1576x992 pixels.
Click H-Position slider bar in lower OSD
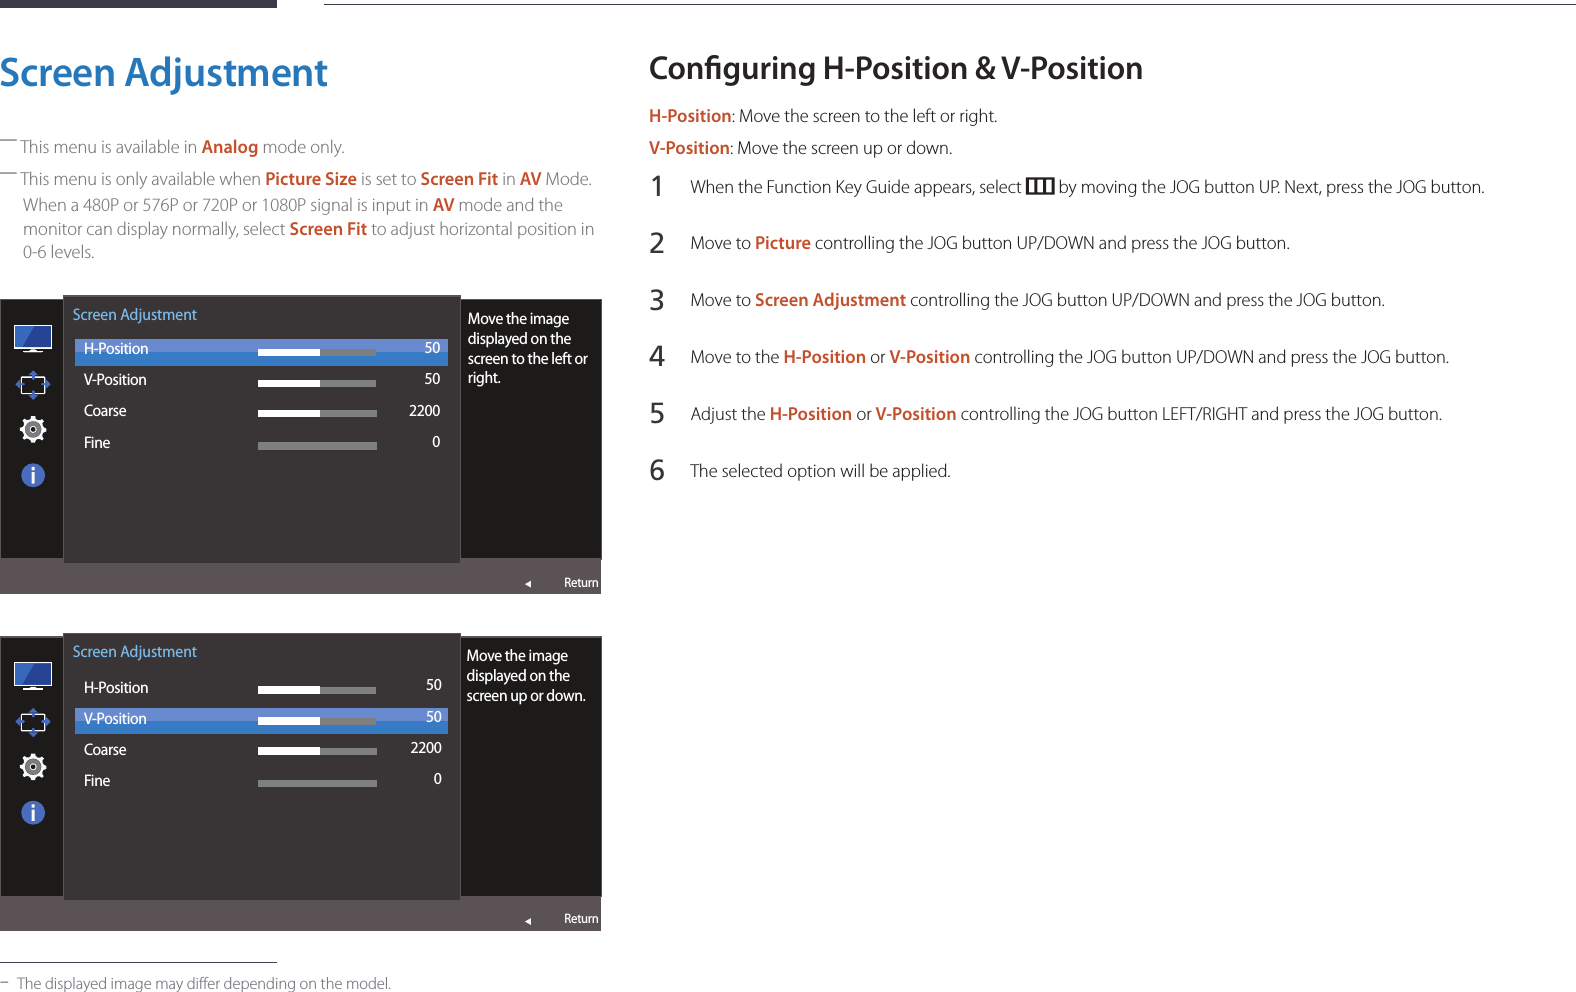317,689
